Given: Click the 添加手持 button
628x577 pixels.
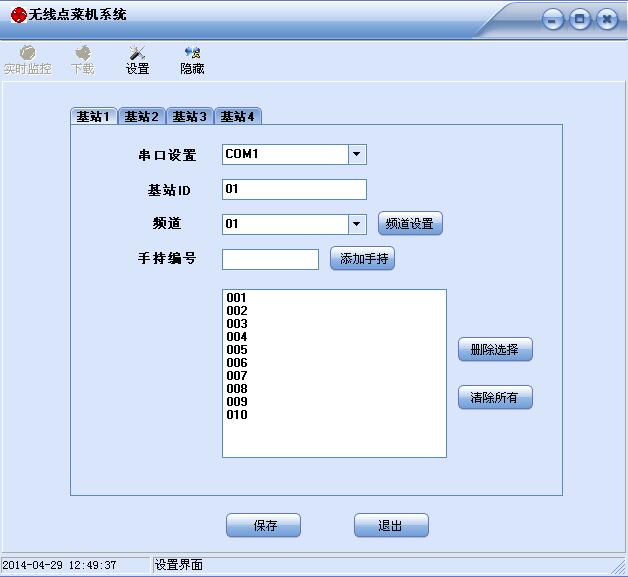Looking at the screenshot, I should point(362,258).
